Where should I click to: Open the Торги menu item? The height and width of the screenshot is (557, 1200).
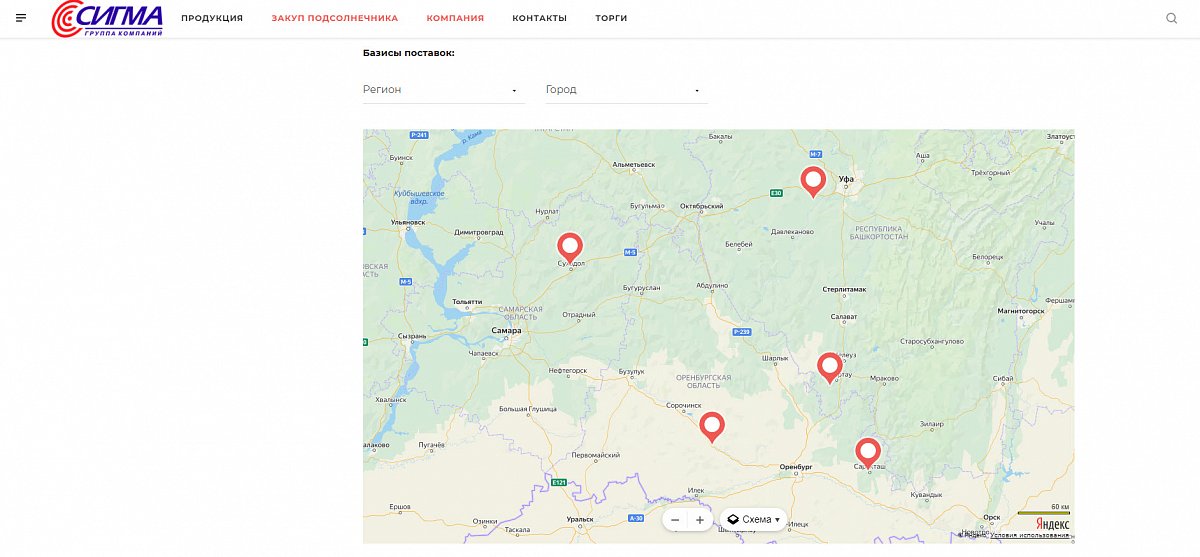tap(611, 18)
